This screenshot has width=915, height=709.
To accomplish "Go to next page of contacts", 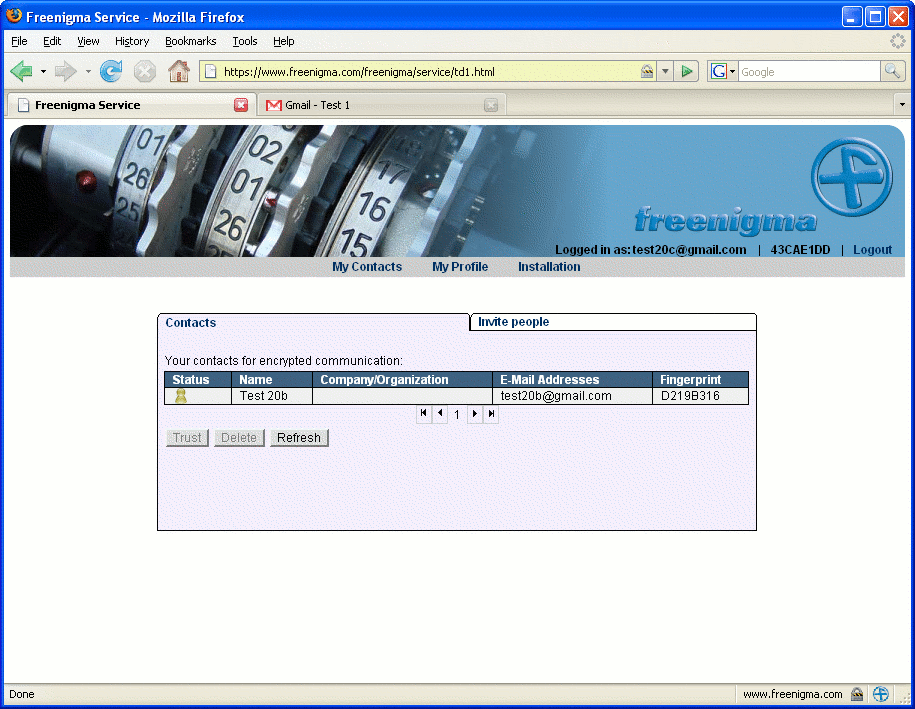I will pyautogui.click(x=475, y=414).
